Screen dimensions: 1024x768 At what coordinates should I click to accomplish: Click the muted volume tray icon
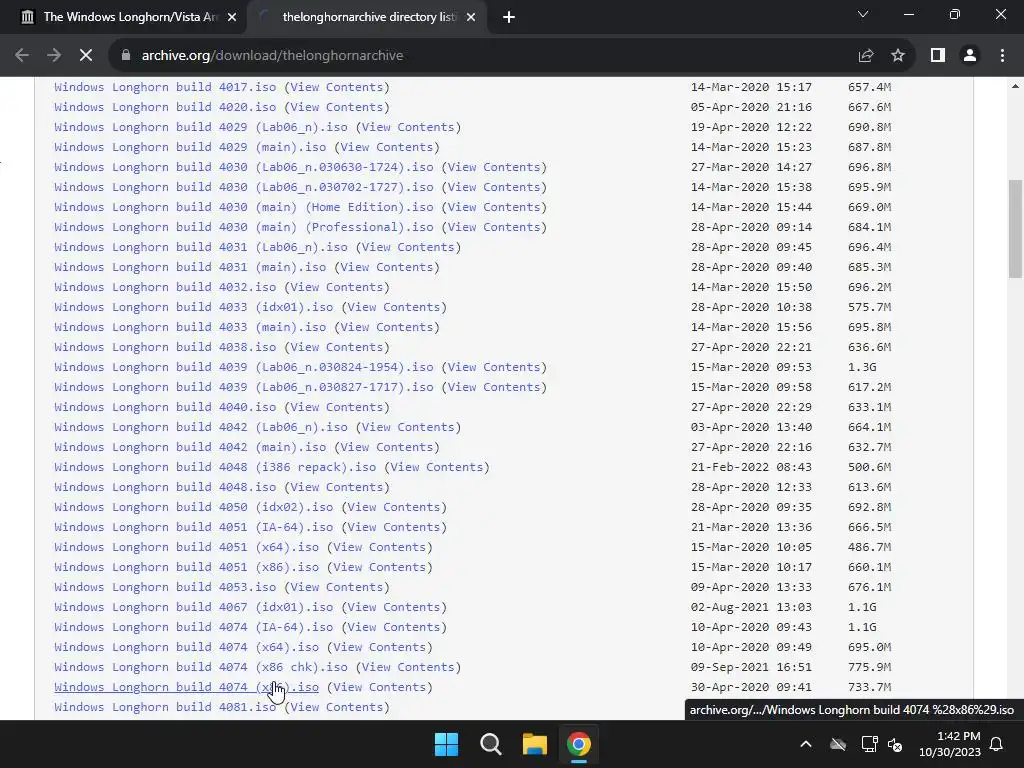click(895, 744)
